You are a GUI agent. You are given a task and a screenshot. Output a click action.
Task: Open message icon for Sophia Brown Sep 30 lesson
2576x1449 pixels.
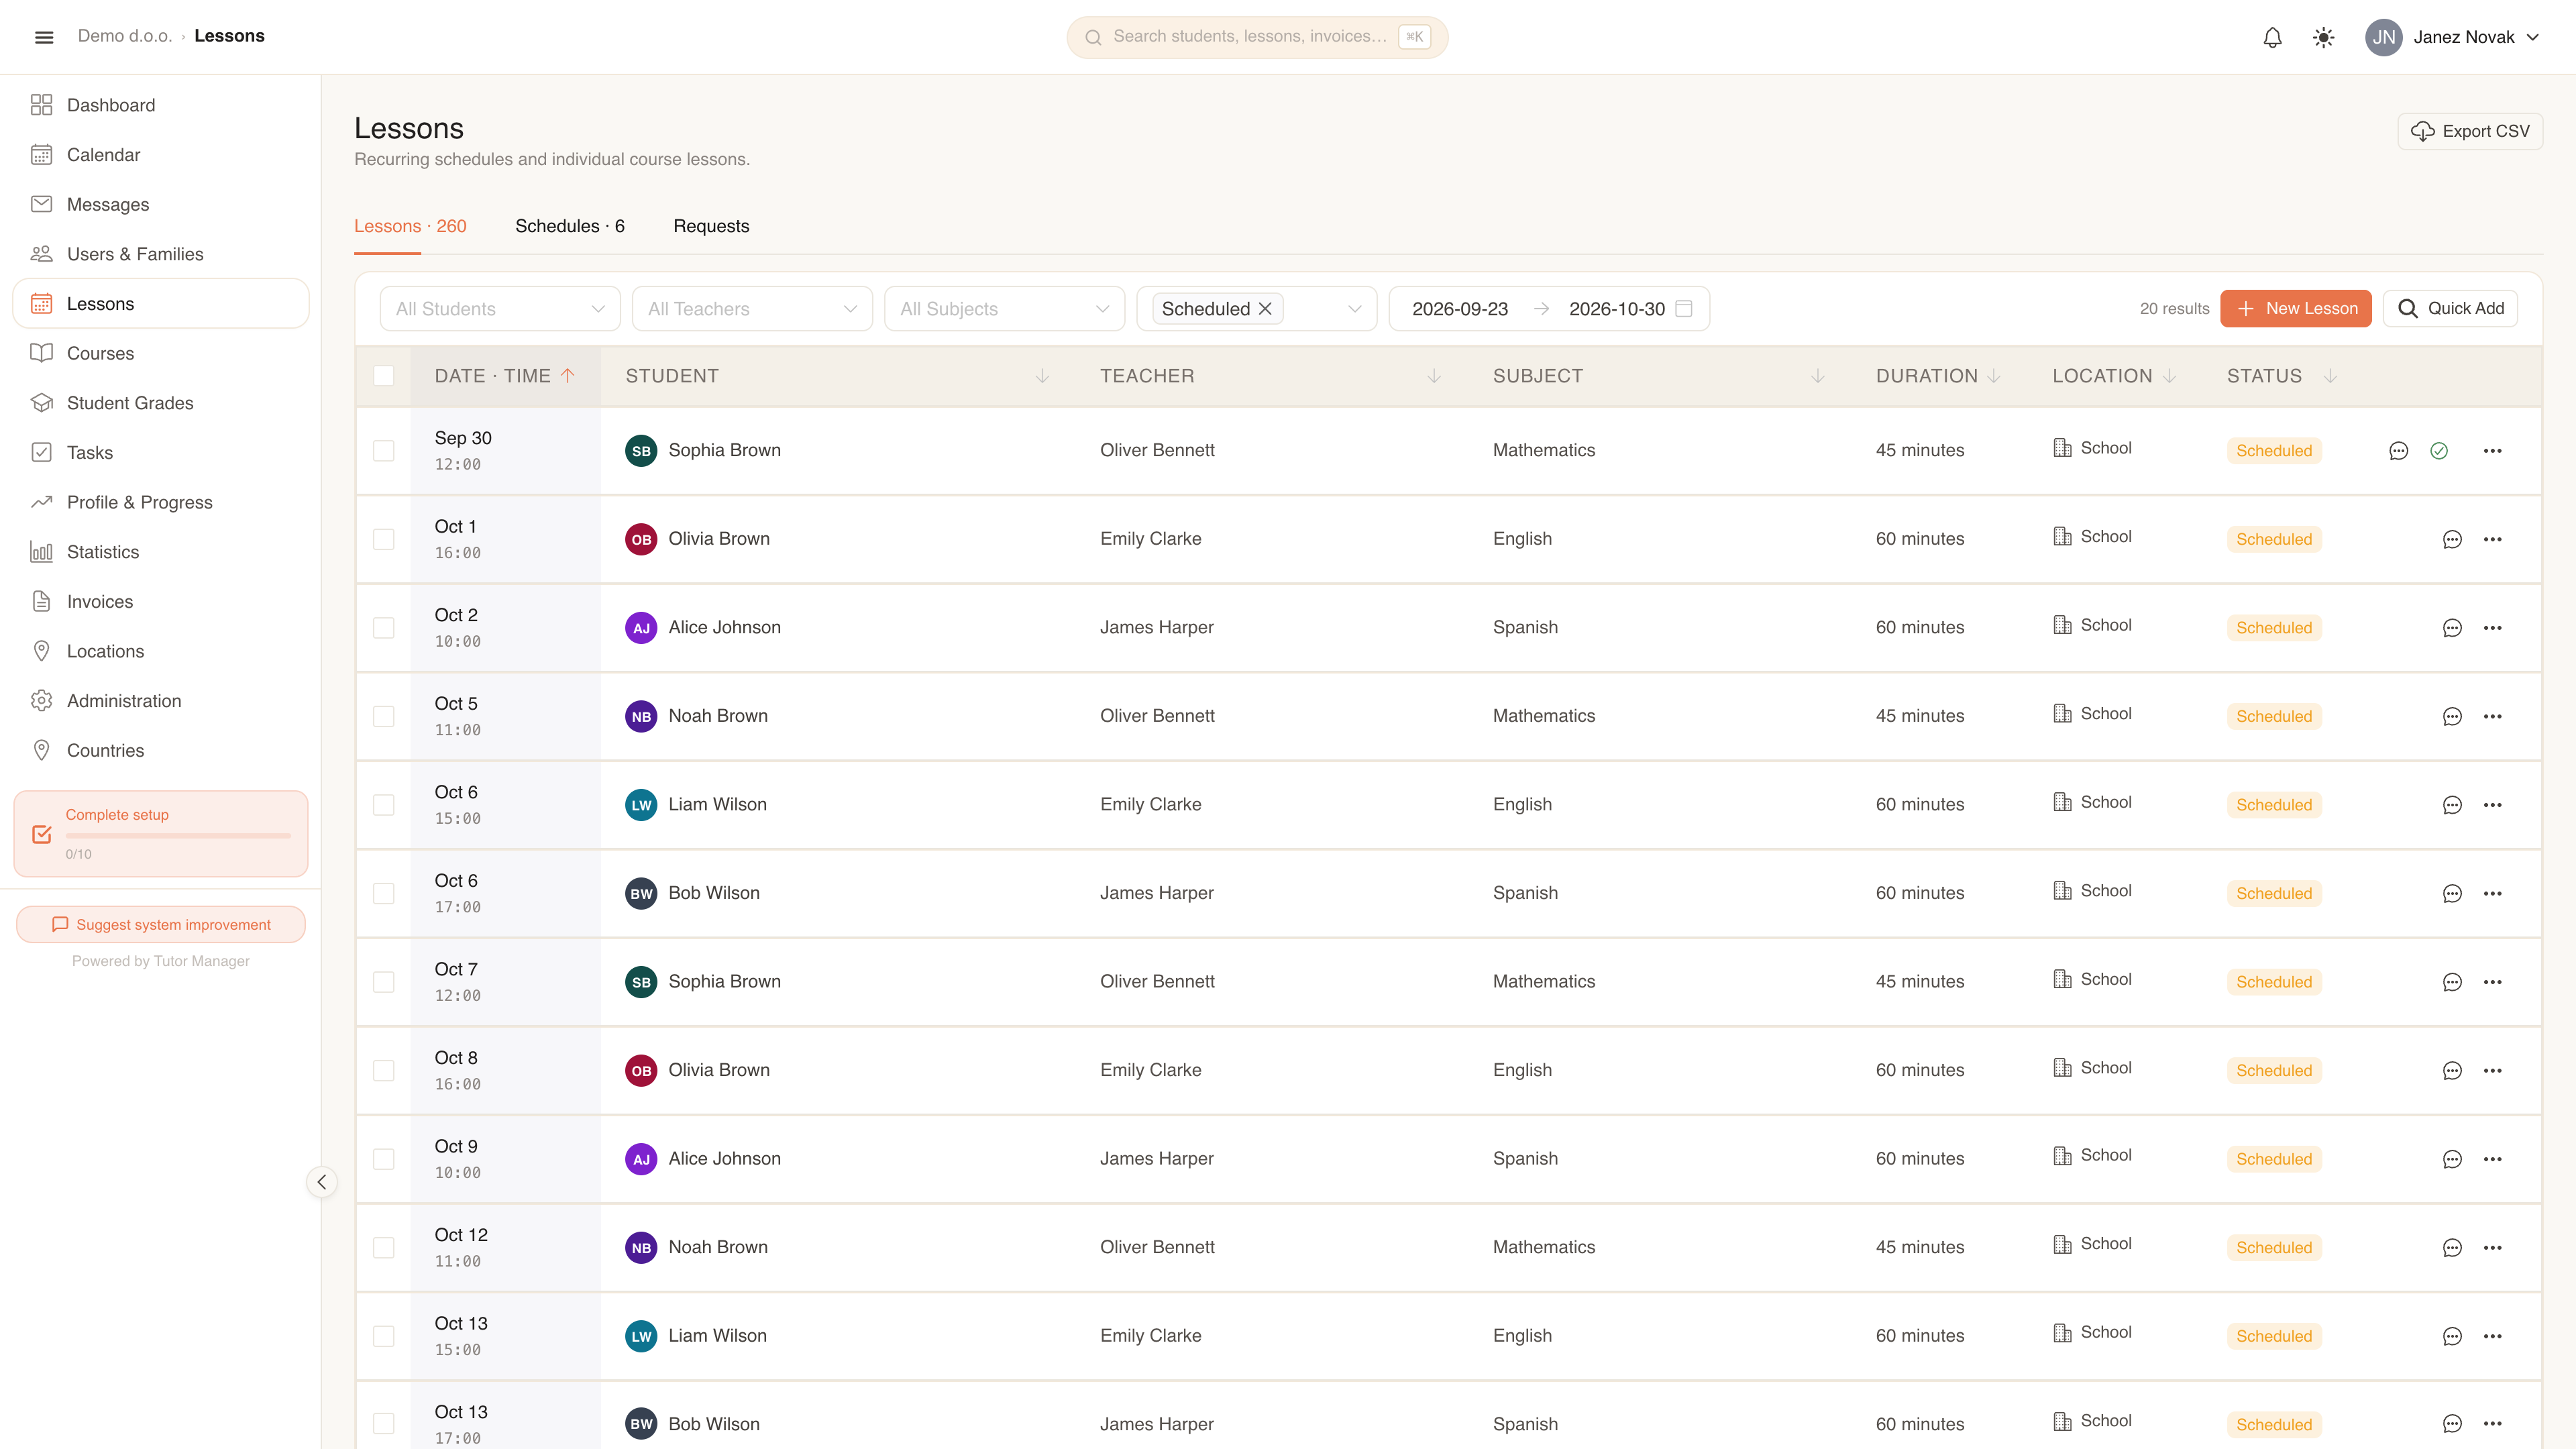tap(2398, 451)
